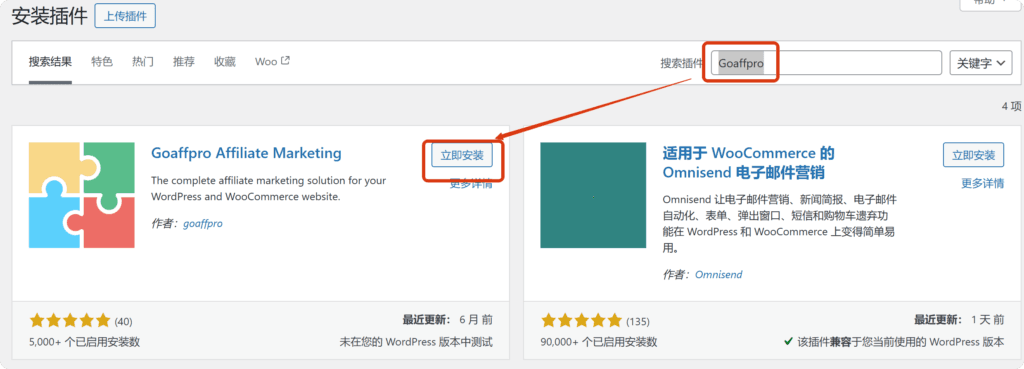Install the Omnisend WooCommerce plugin
This screenshot has height=369, width=1024.
coord(974,155)
